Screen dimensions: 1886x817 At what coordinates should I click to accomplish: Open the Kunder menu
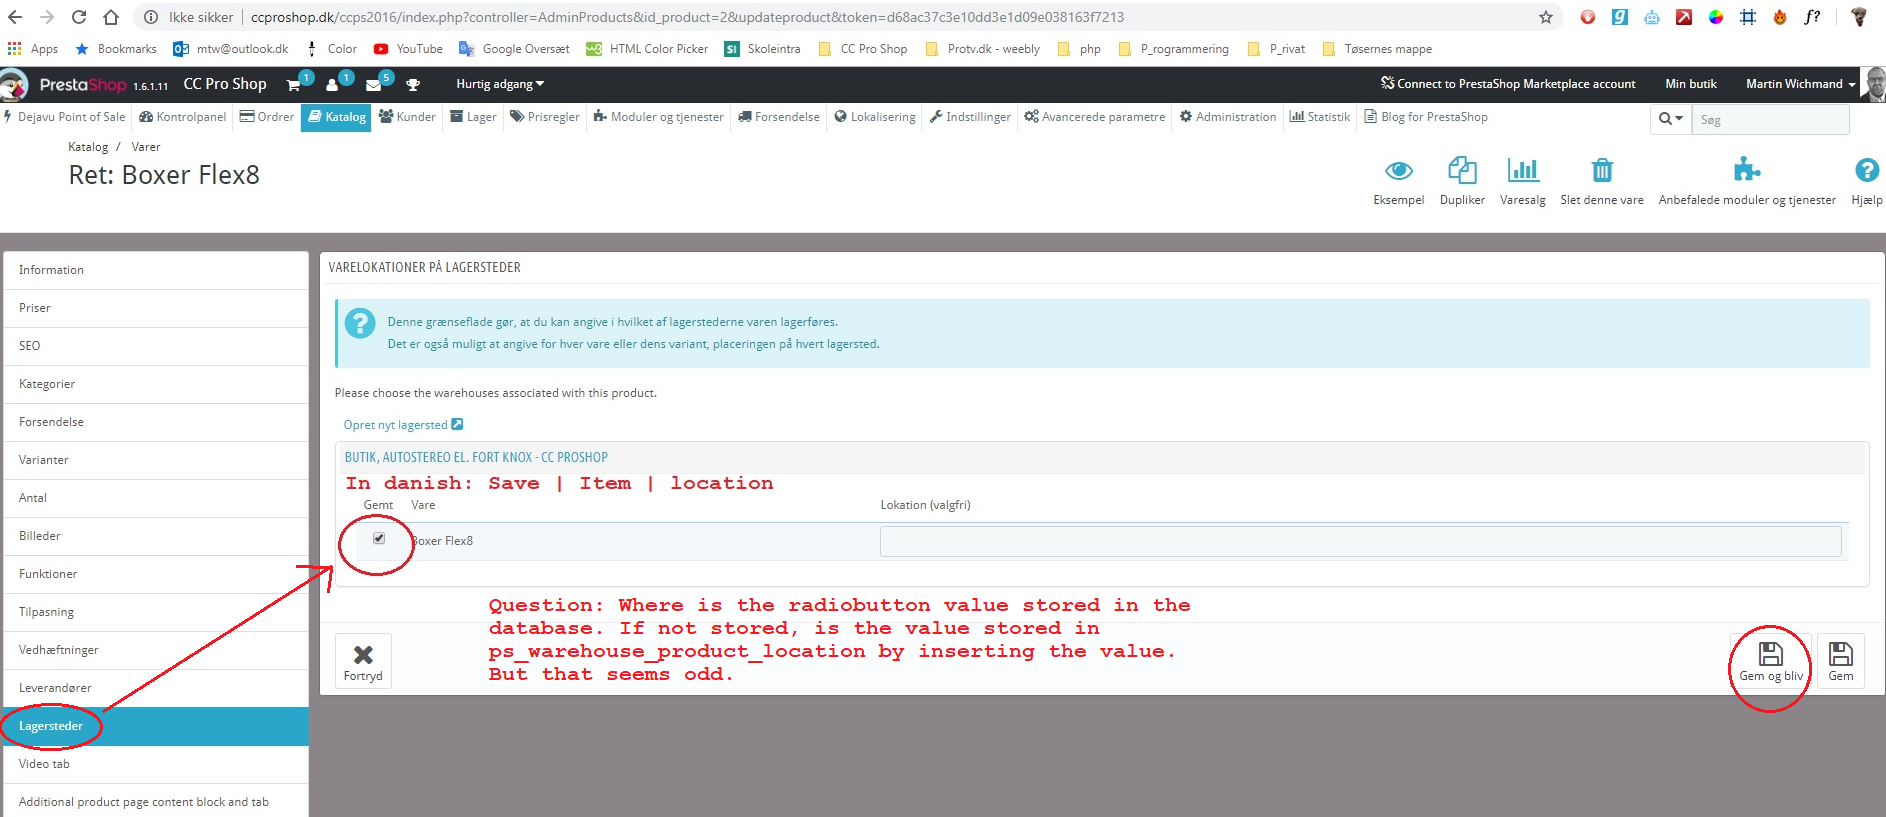point(407,117)
